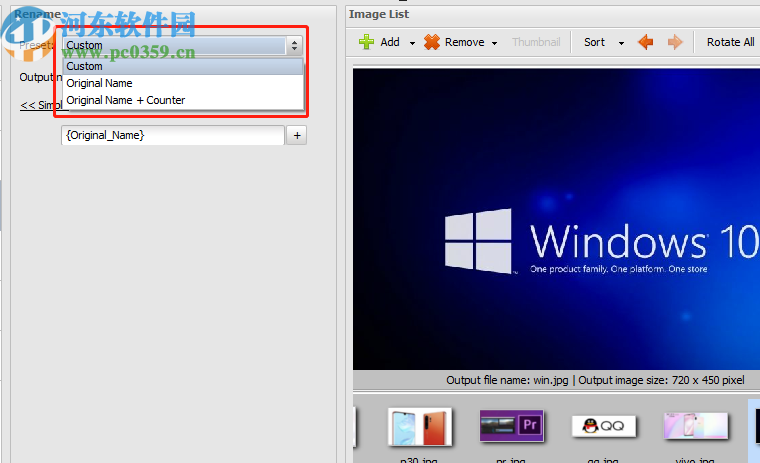Open the Preset combo box

(x=183, y=45)
